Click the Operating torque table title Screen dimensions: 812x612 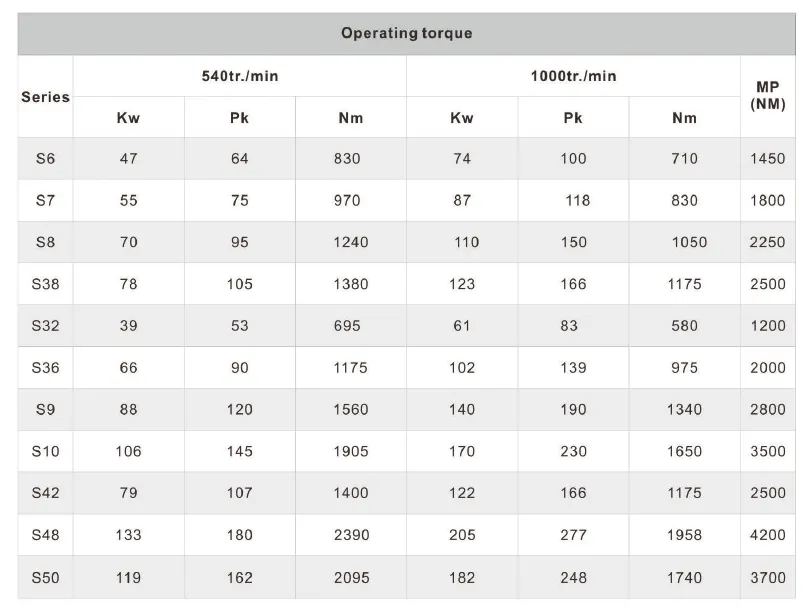[x=407, y=33]
